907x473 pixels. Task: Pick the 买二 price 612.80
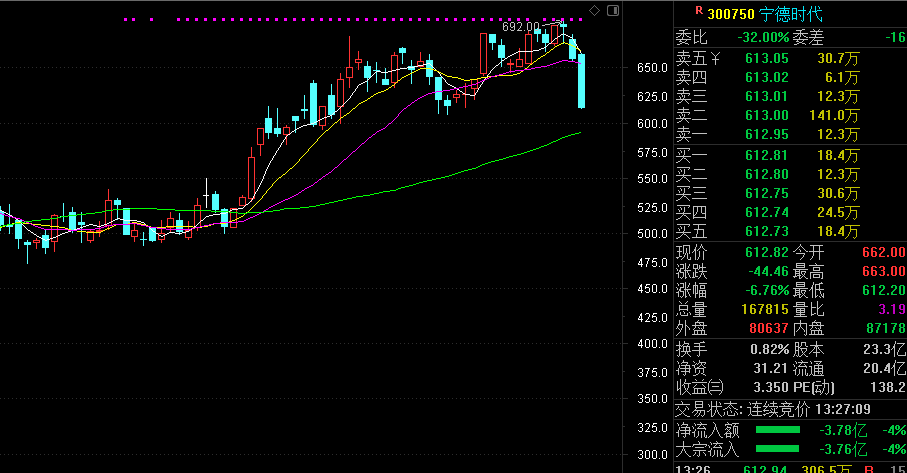click(766, 174)
